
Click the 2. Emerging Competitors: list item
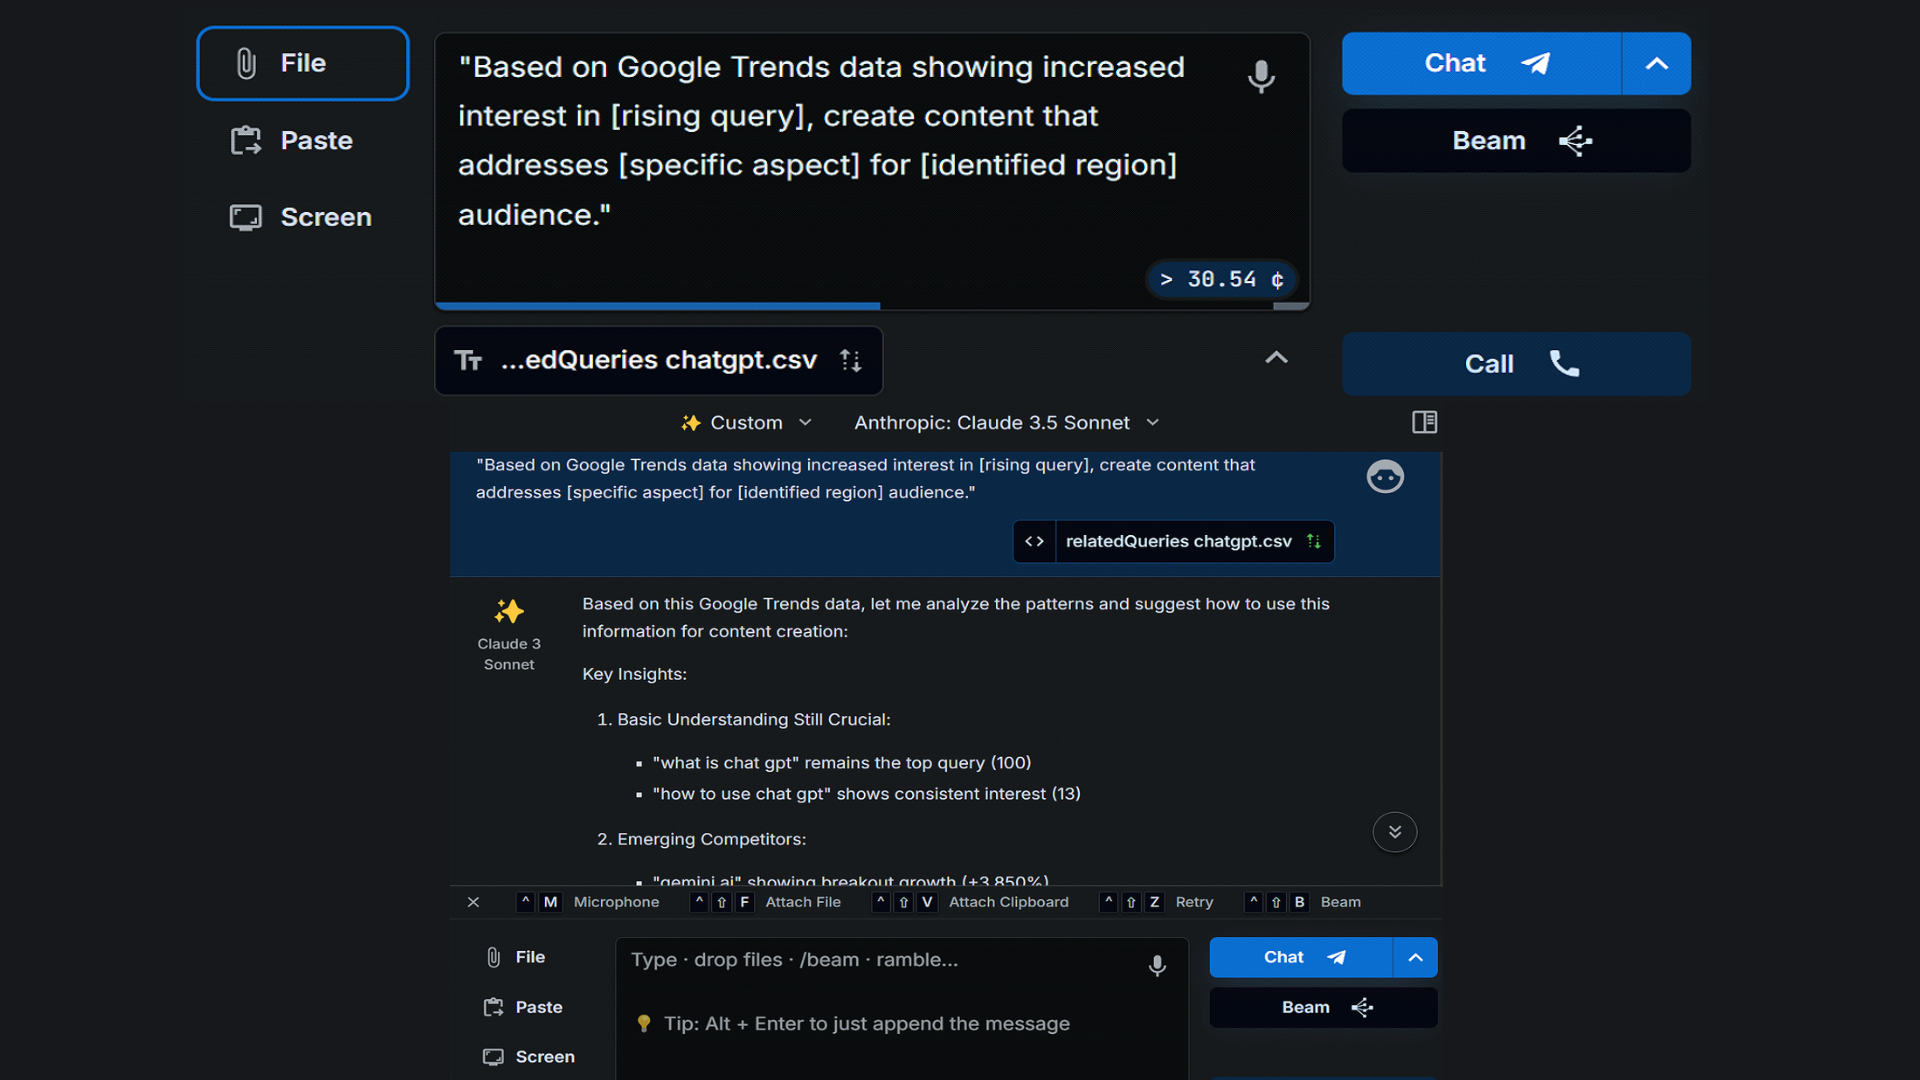coord(701,839)
